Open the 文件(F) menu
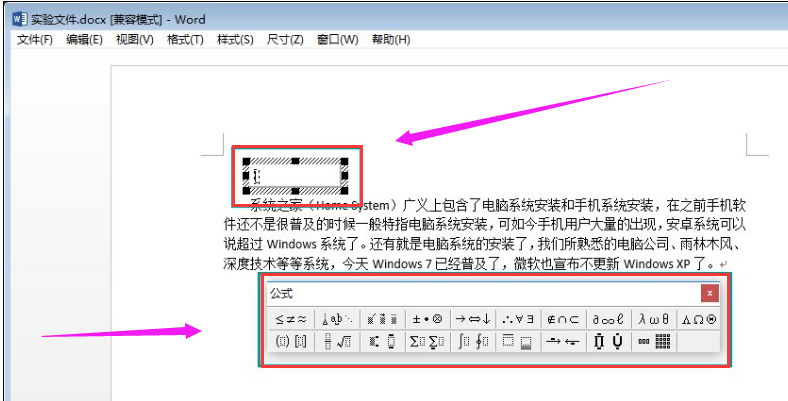The height and width of the screenshot is (401, 788). [35, 40]
